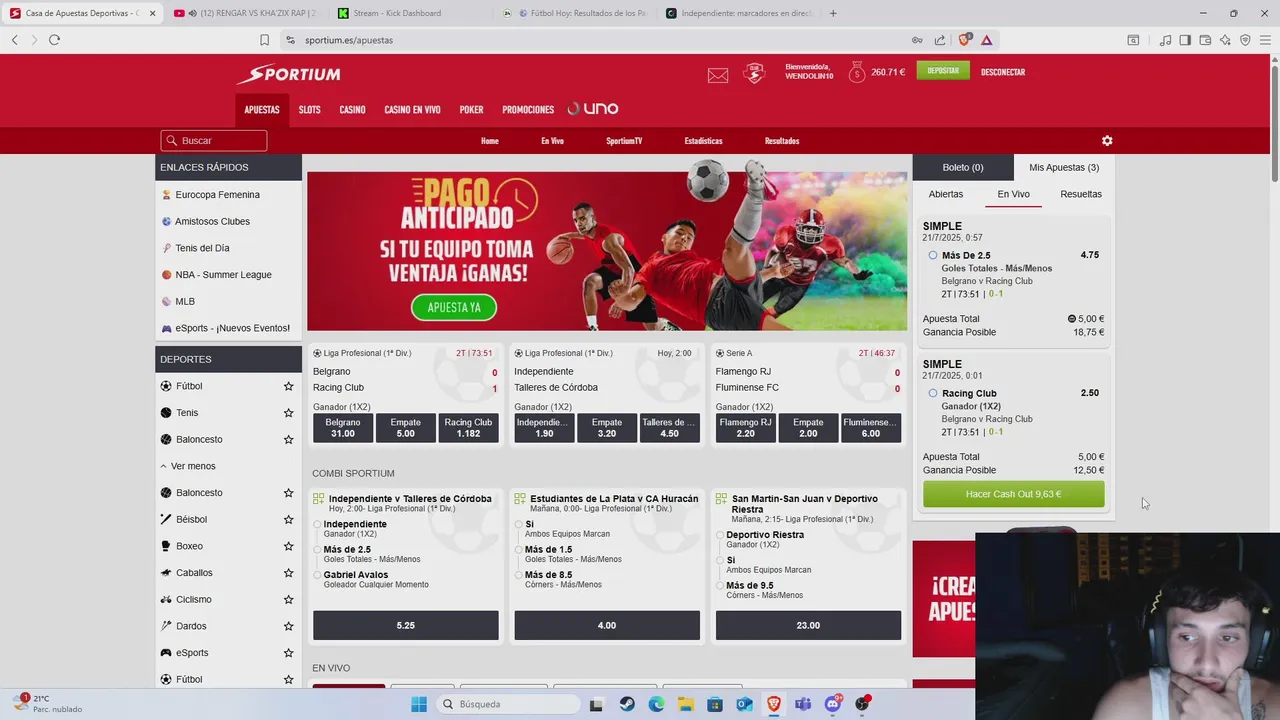Open the settings gear icon
Viewport: 1280px width, 720px height.
[x=1107, y=141]
